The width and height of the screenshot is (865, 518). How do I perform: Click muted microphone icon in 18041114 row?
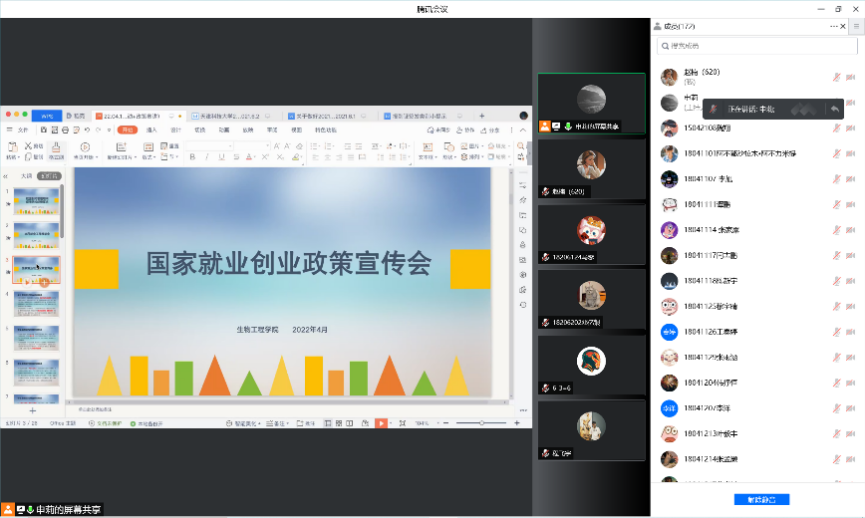click(x=836, y=230)
